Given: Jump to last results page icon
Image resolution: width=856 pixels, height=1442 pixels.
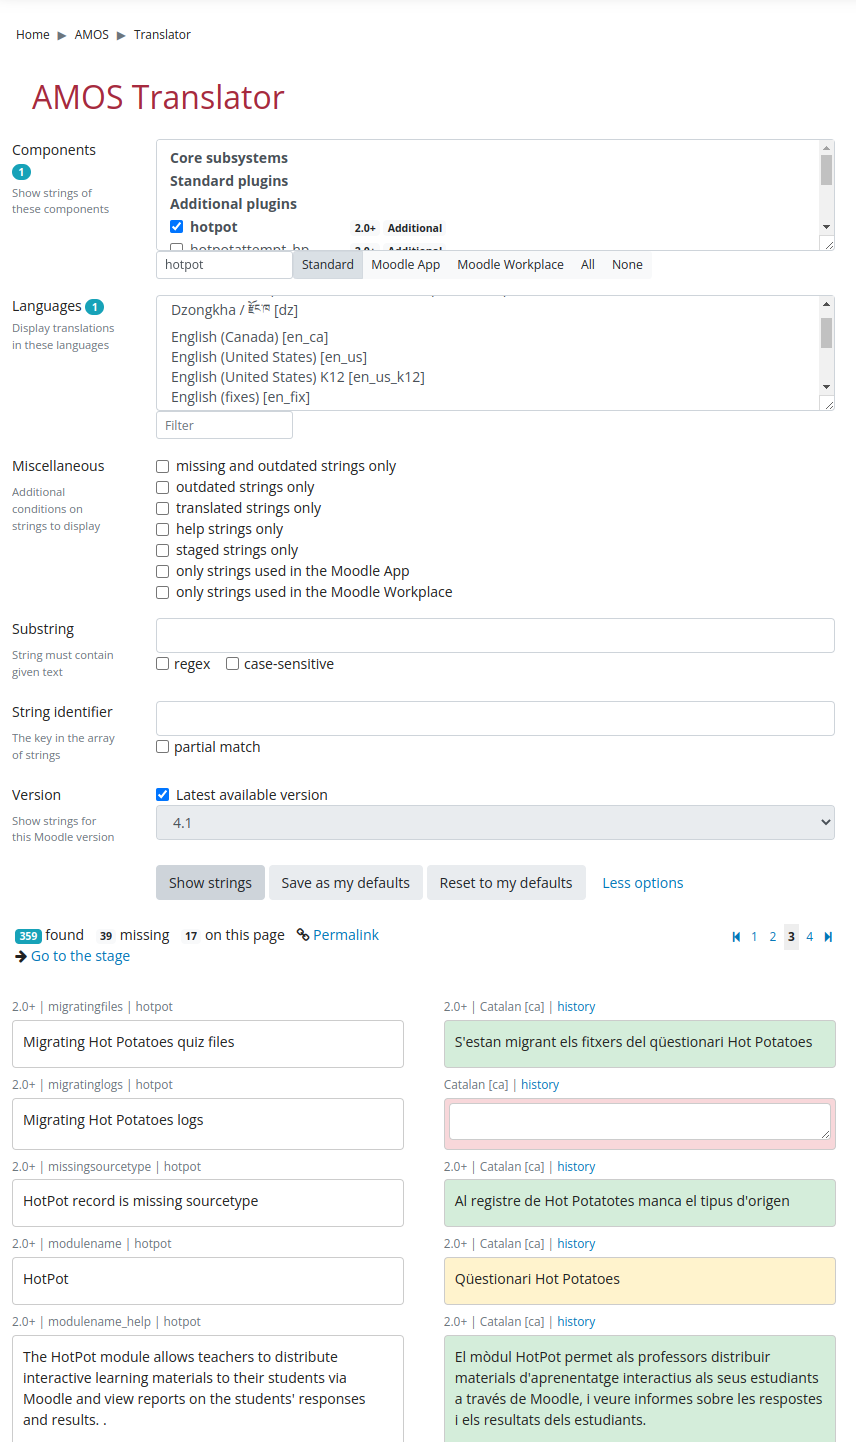Looking at the screenshot, I should click(x=828, y=937).
